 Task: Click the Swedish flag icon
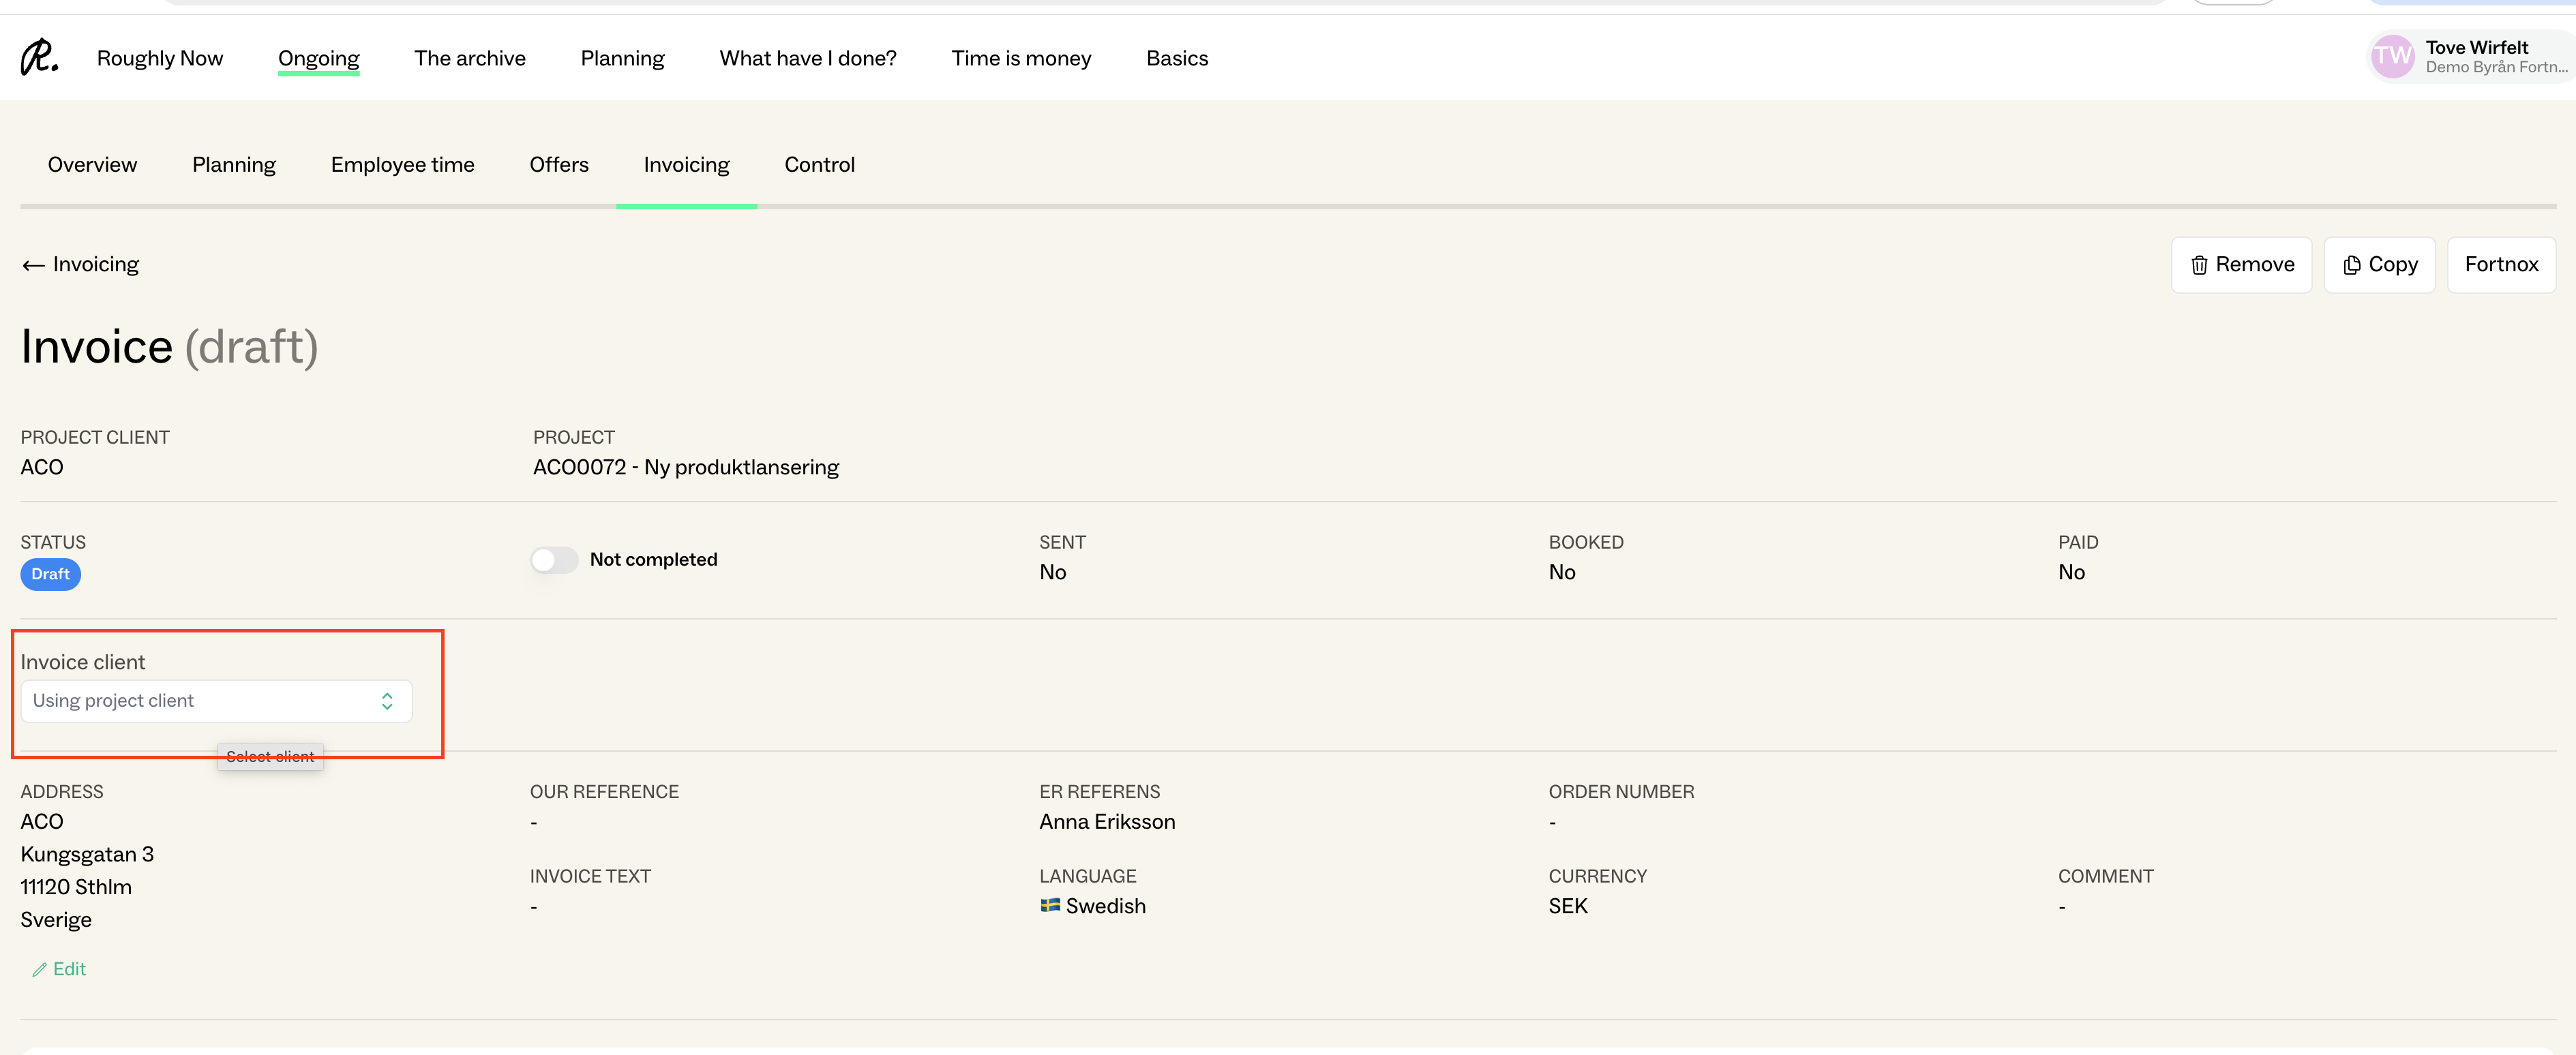pos(1050,906)
